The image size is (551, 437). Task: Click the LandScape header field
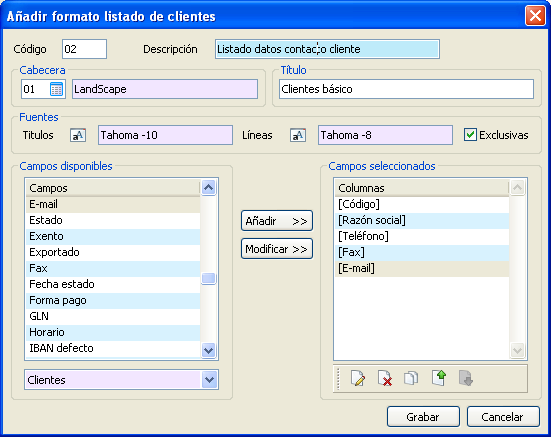[x=165, y=89]
